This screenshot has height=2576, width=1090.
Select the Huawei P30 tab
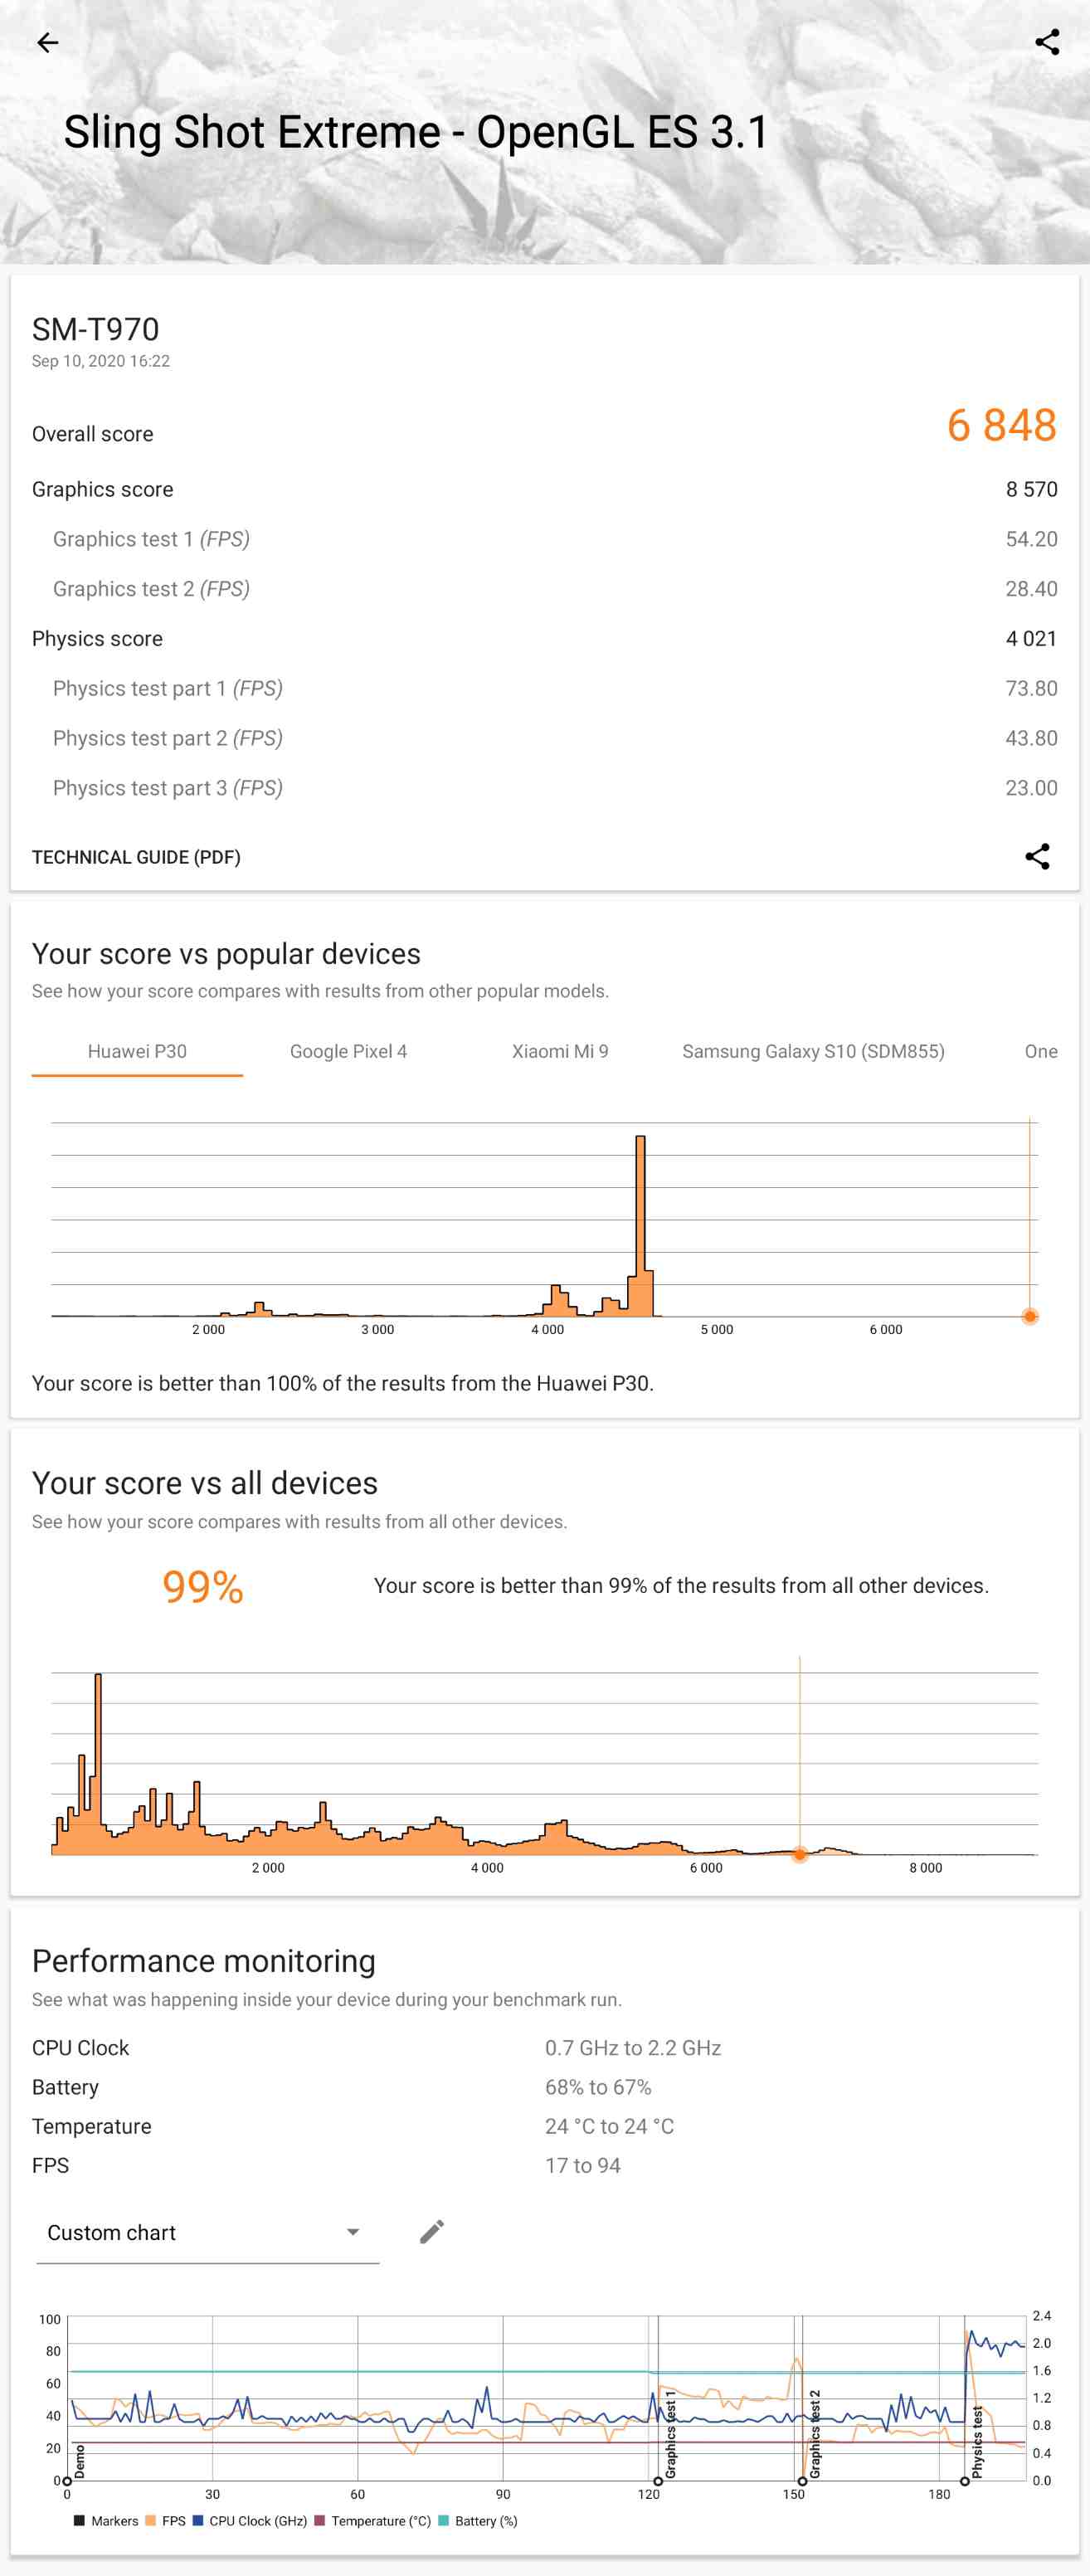tap(137, 1051)
